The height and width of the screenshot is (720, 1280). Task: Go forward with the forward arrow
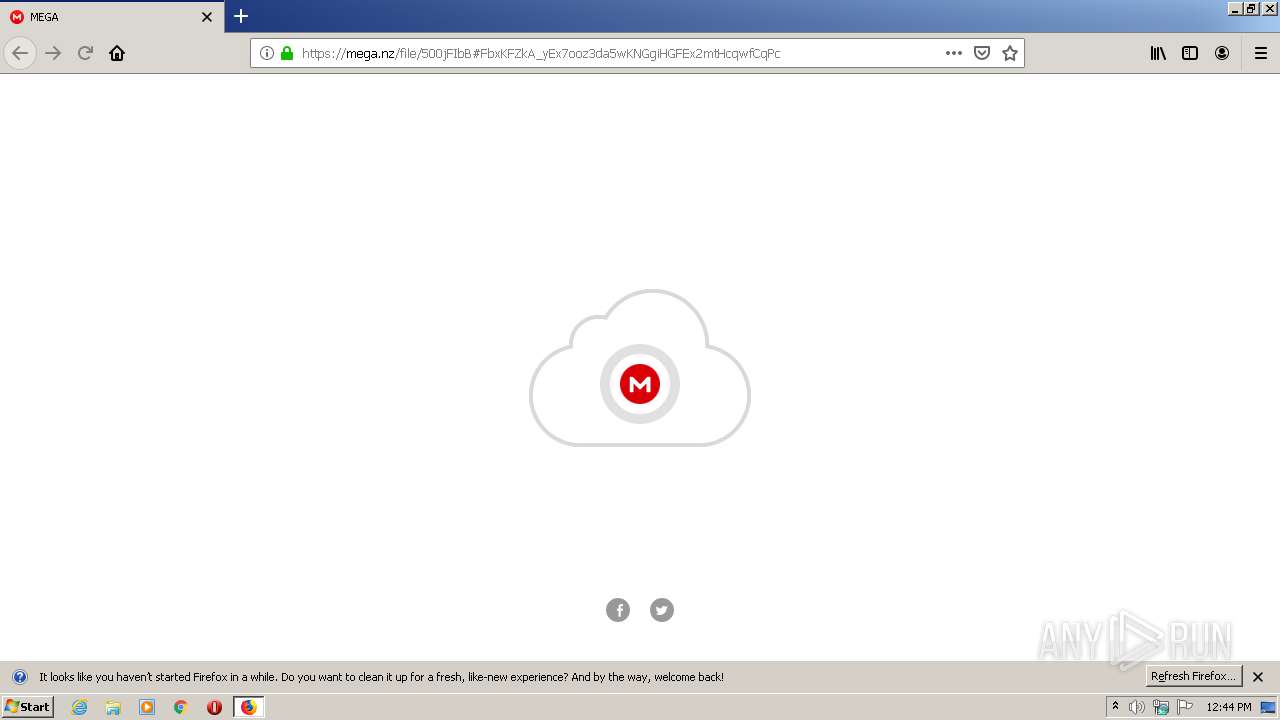tap(53, 53)
